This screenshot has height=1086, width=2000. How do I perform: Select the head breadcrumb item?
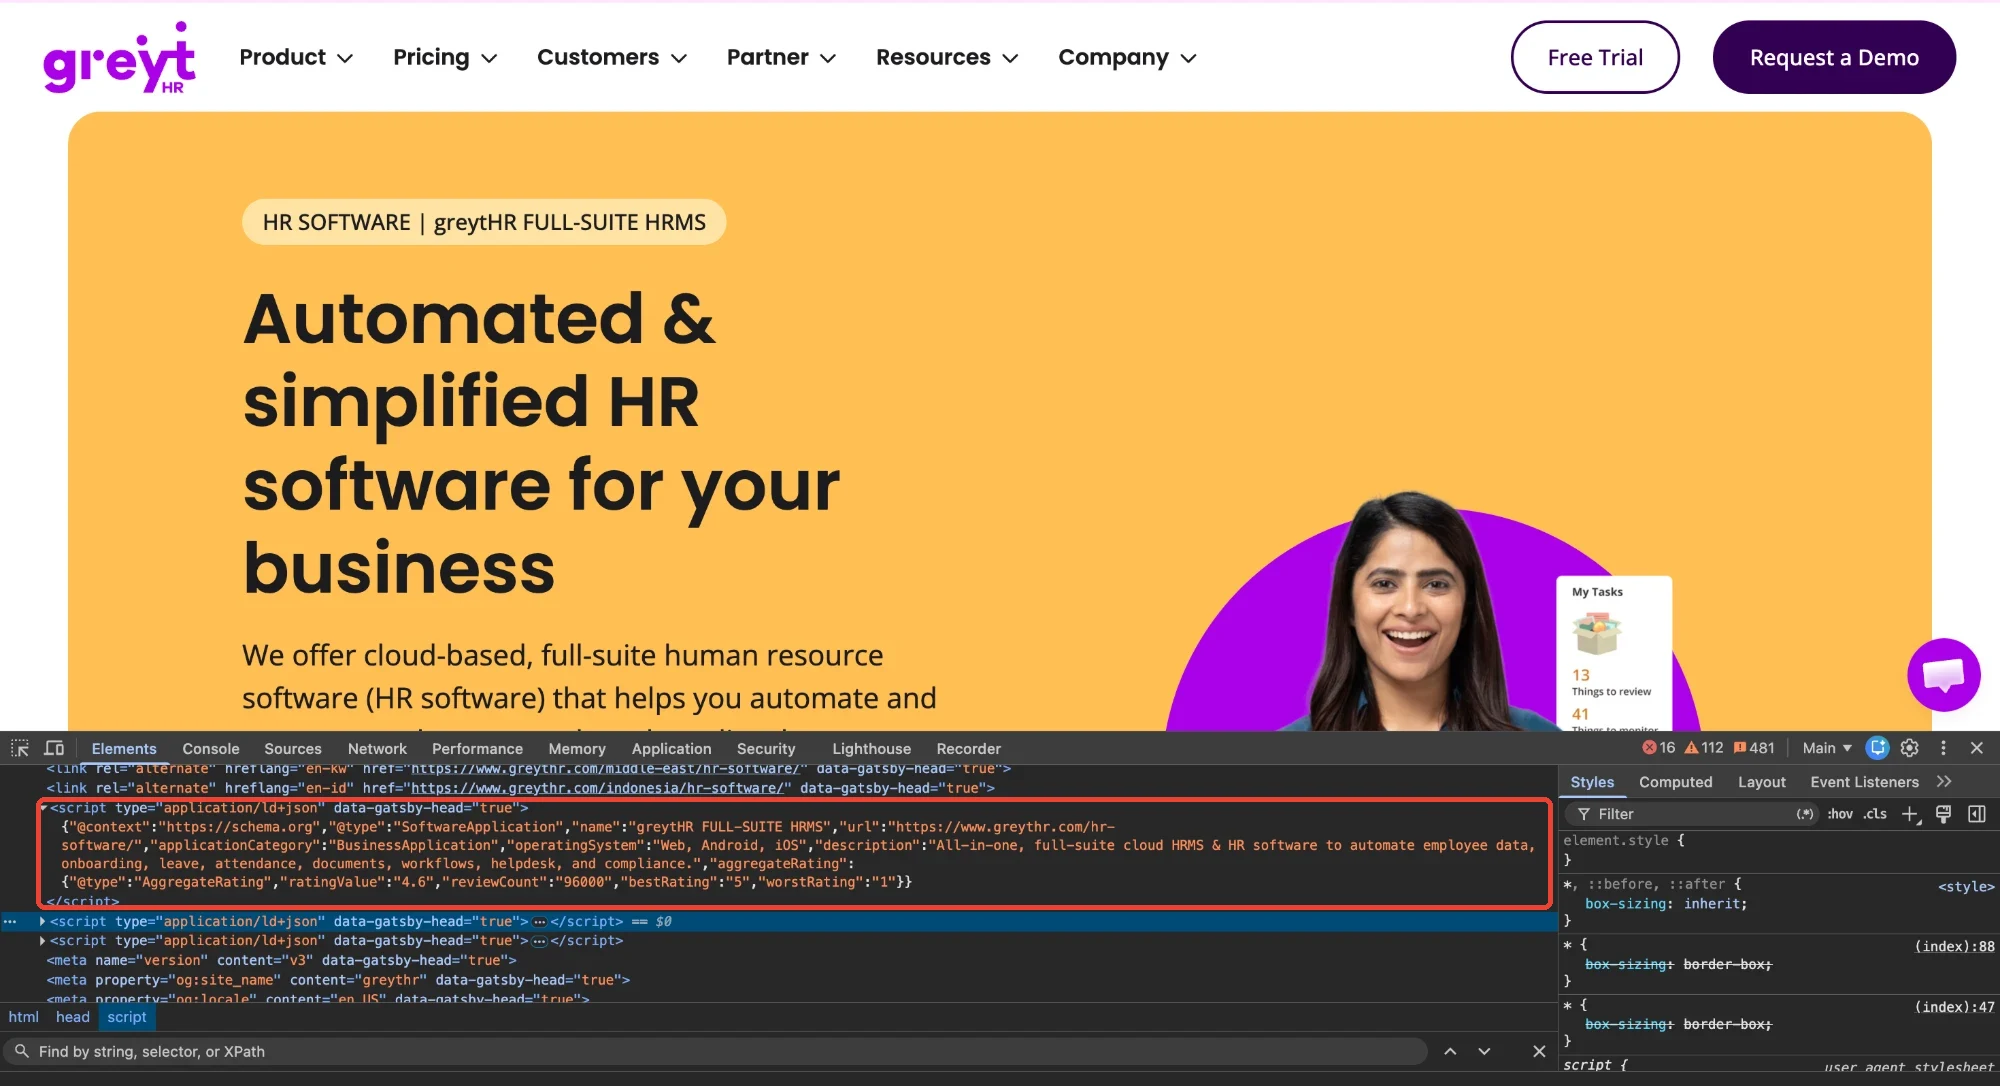pos(73,1017)
